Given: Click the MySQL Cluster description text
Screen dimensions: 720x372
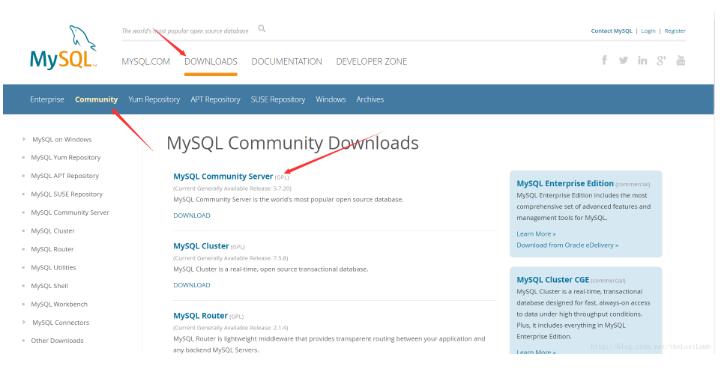Looking at the screenshot, I should [x=270, y=269].
